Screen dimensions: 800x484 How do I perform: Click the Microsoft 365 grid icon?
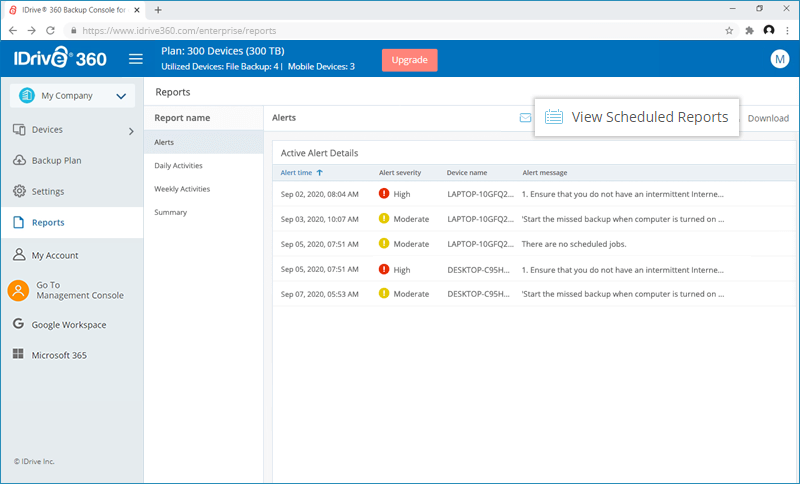click(x=18, y=354)
